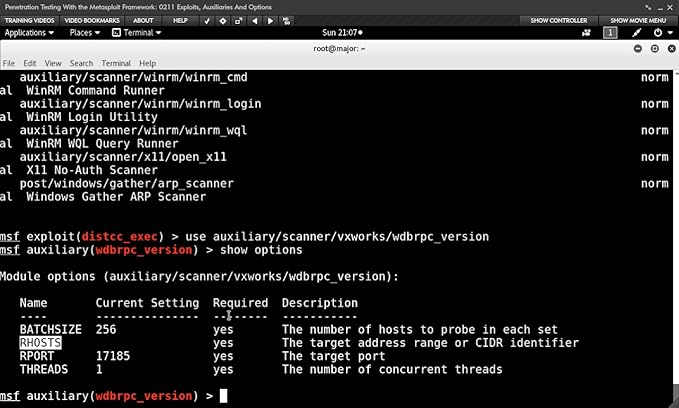Toggle the Show Movie Menu button
The height and width of the screenshot is (408, 679).
point(638,20)
